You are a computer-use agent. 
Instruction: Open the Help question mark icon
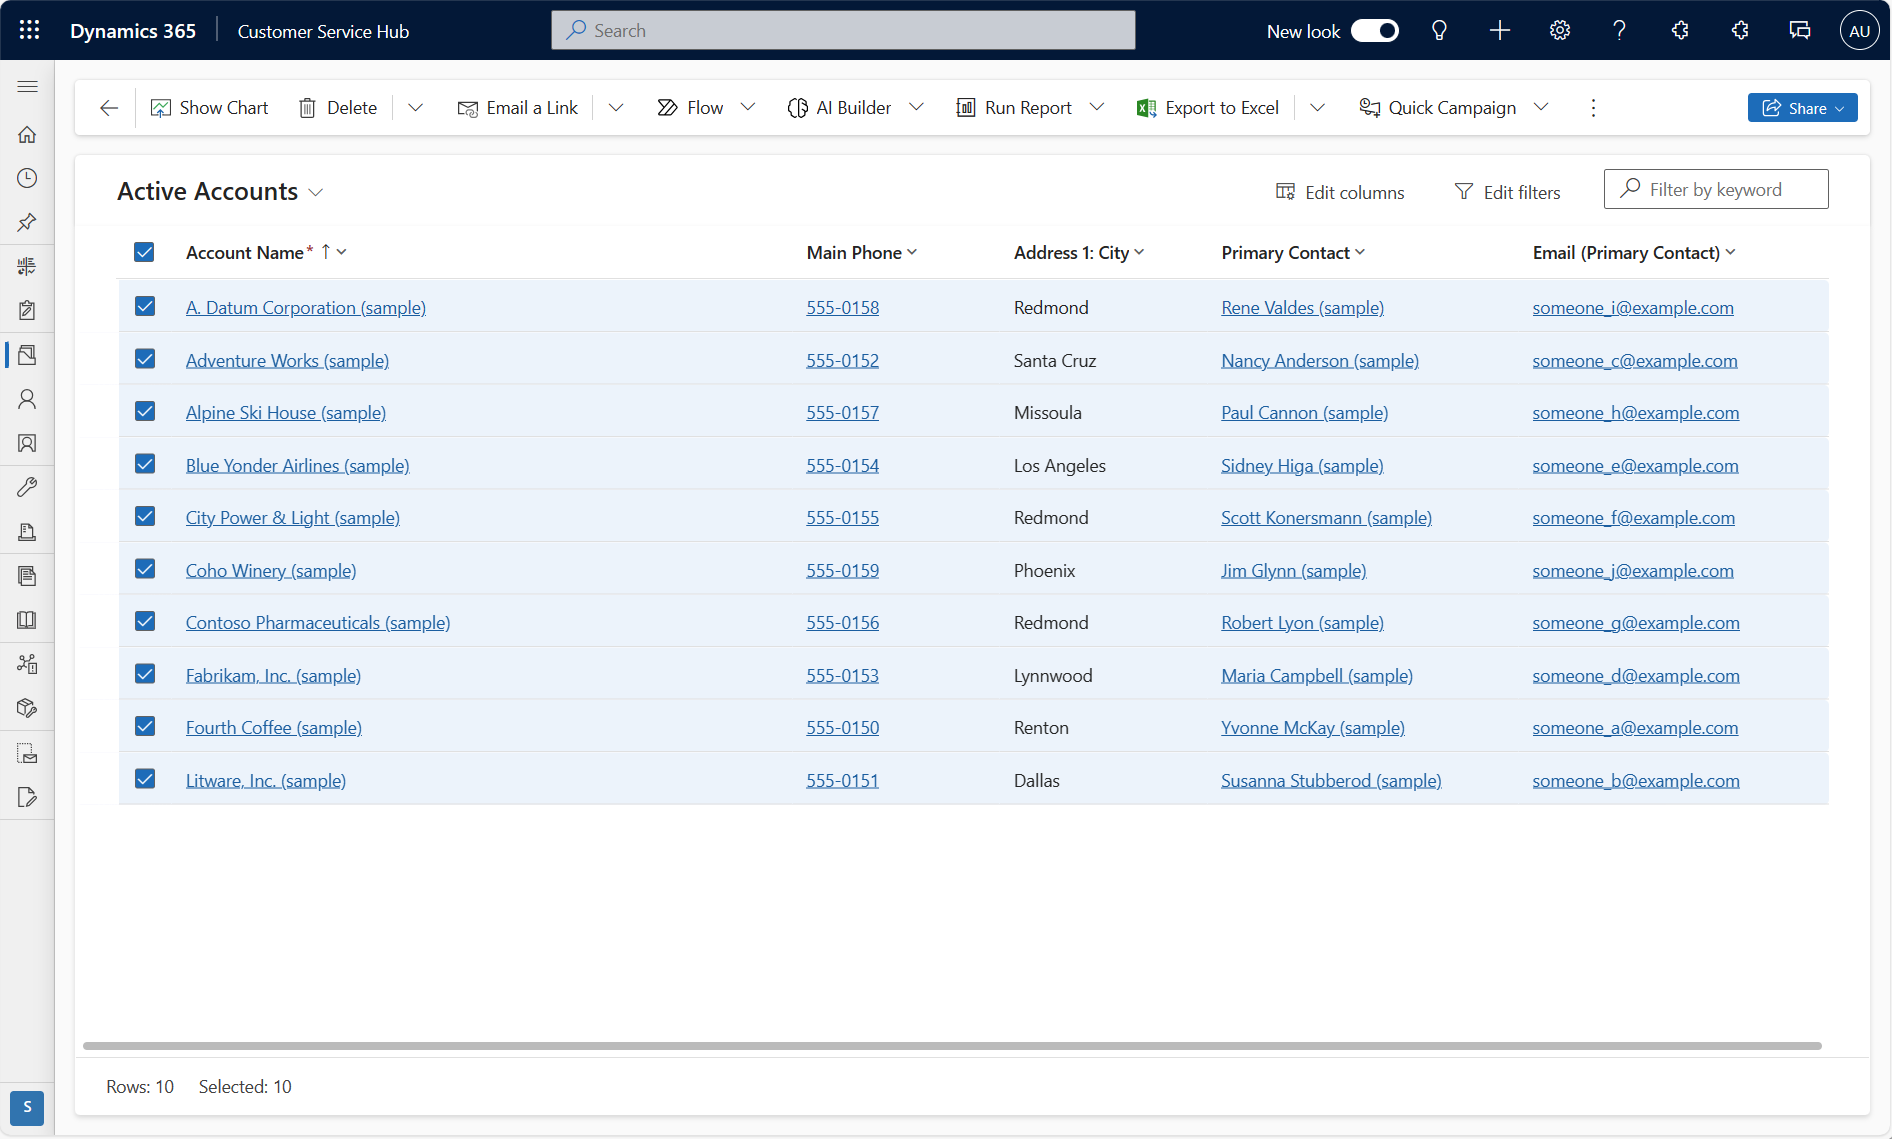pyautogui.click(x=1619, y=30)
